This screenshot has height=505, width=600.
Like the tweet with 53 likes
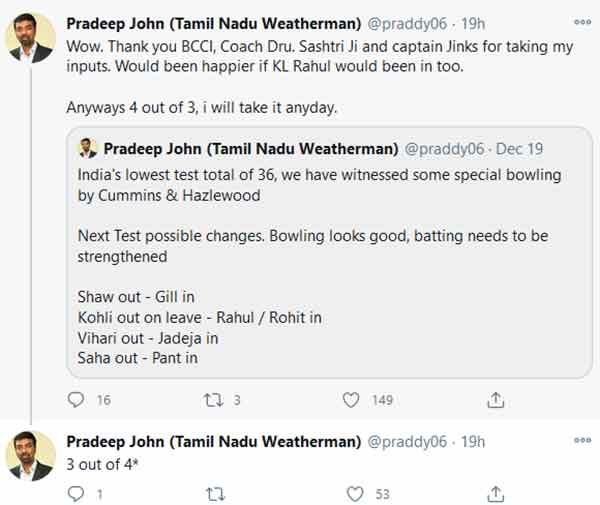[351, 493]
